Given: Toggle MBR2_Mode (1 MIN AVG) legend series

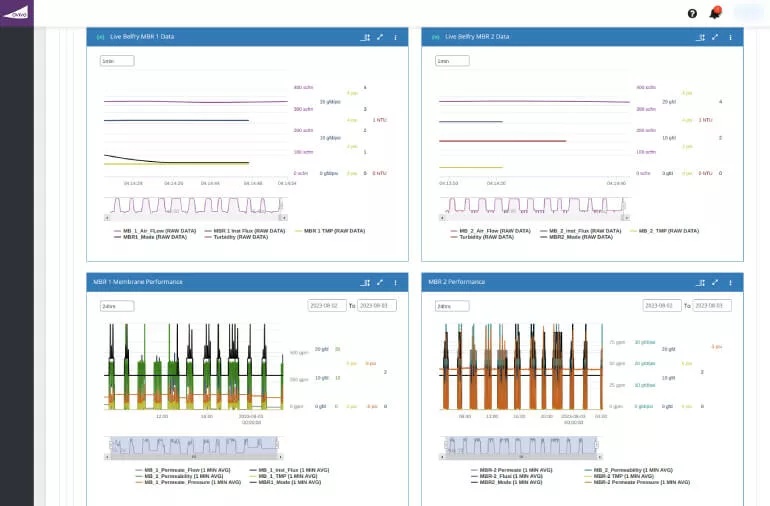Looking at the screenshot, I should tap(507, 482).
